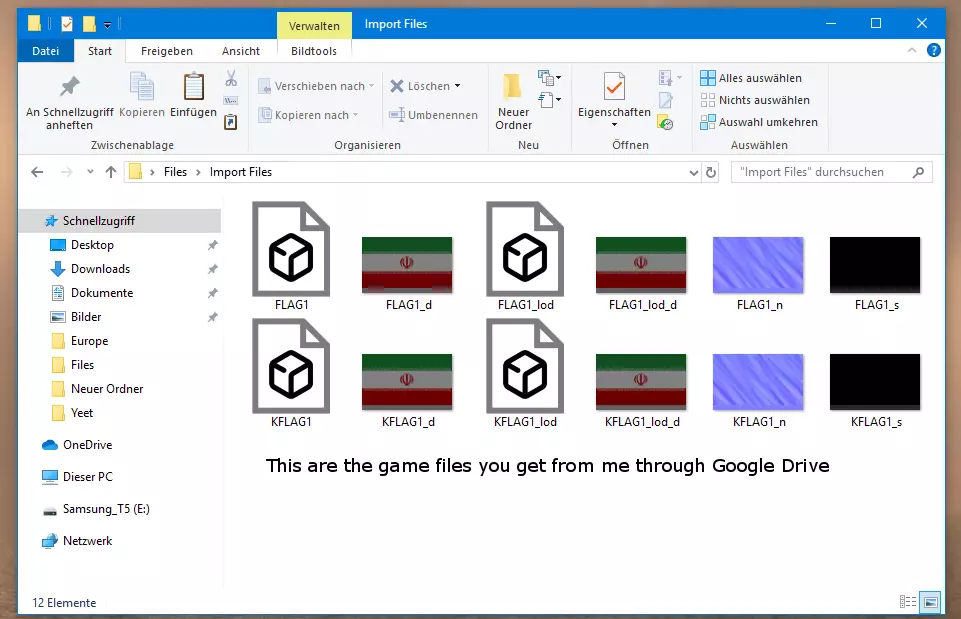Viewport: 961px width, 619px height.
Task: Select Schnellzugriff in navigation pane
Action: (120, 221)
